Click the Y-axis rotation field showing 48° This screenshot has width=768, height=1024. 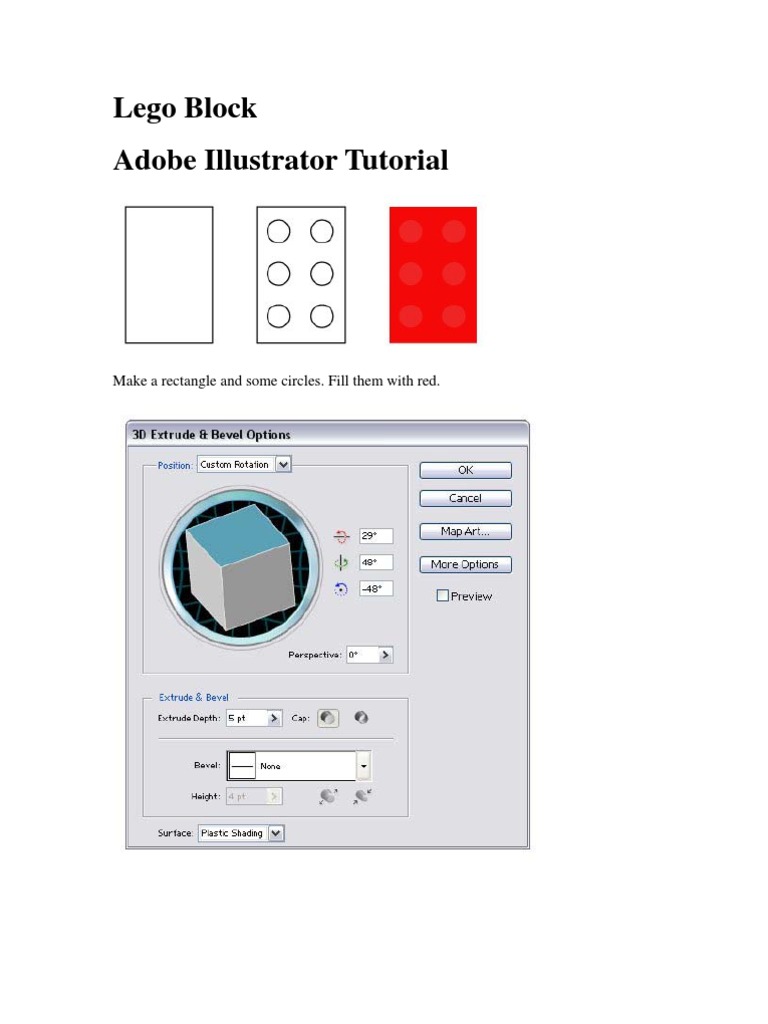click(376, 562)
